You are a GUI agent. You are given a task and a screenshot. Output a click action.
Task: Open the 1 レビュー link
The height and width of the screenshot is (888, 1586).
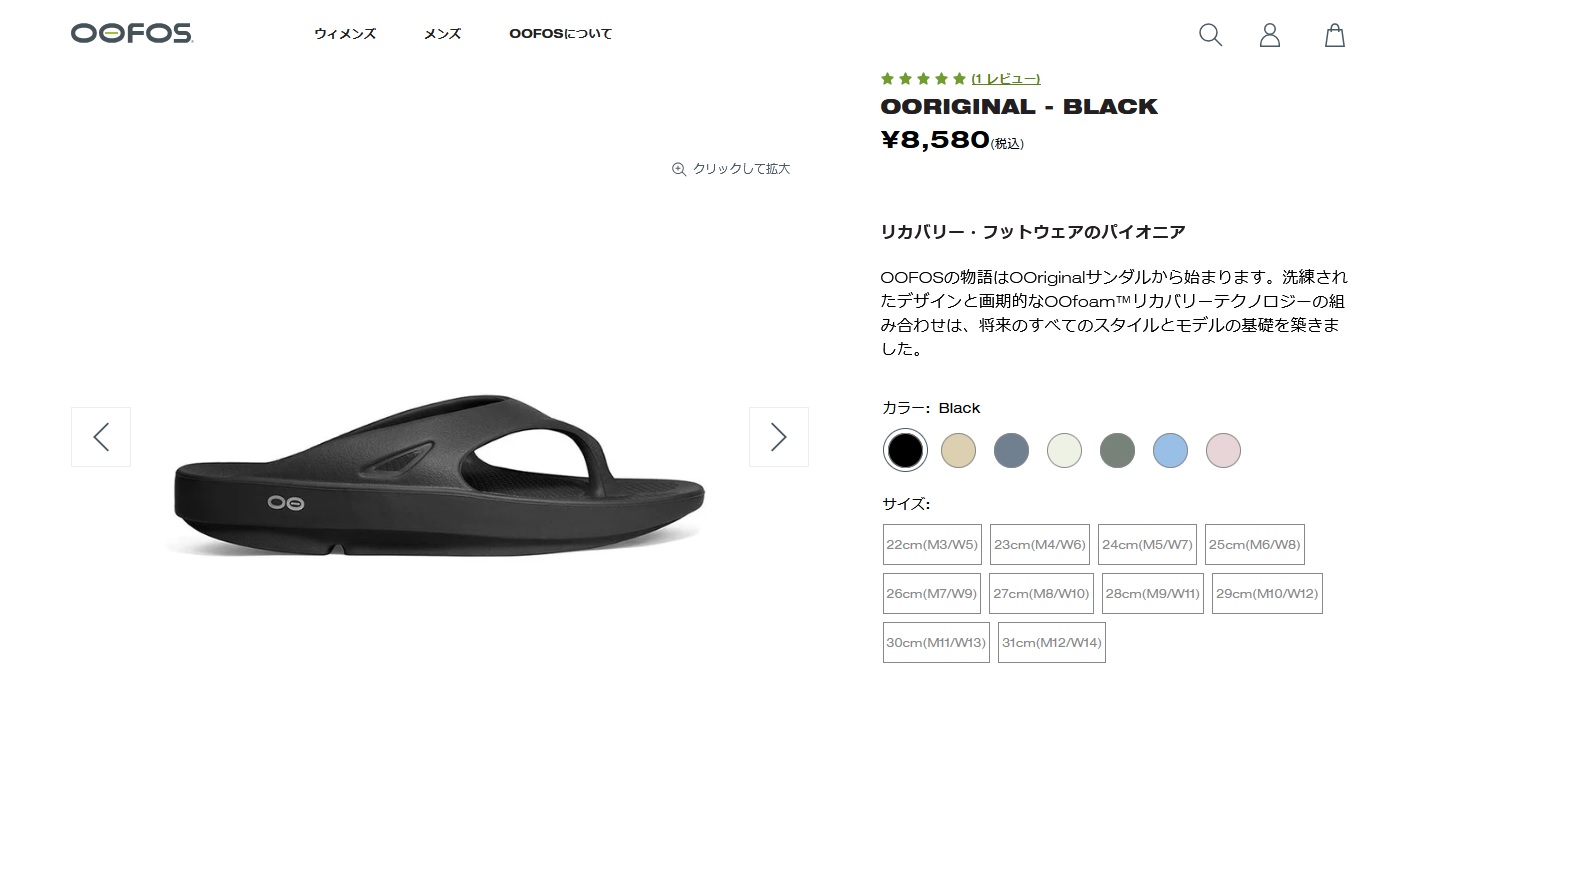tap(1006, 79)
